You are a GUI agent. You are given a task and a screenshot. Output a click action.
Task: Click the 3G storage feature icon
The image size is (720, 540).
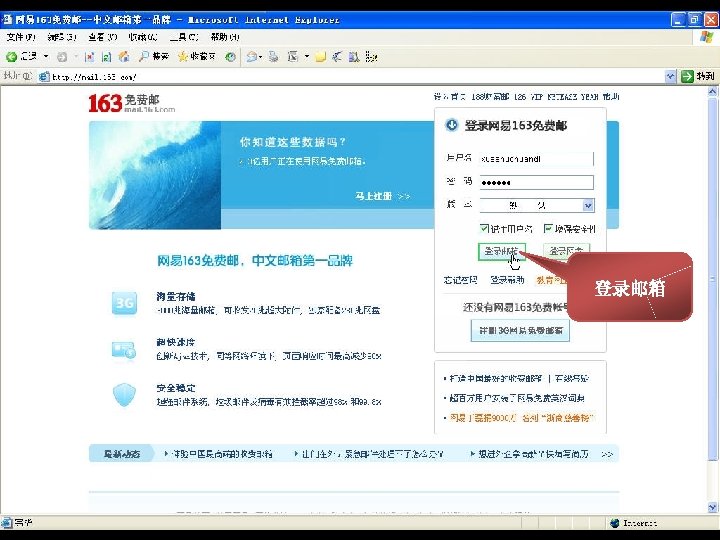pyautogui.click(x=124, y=303)
